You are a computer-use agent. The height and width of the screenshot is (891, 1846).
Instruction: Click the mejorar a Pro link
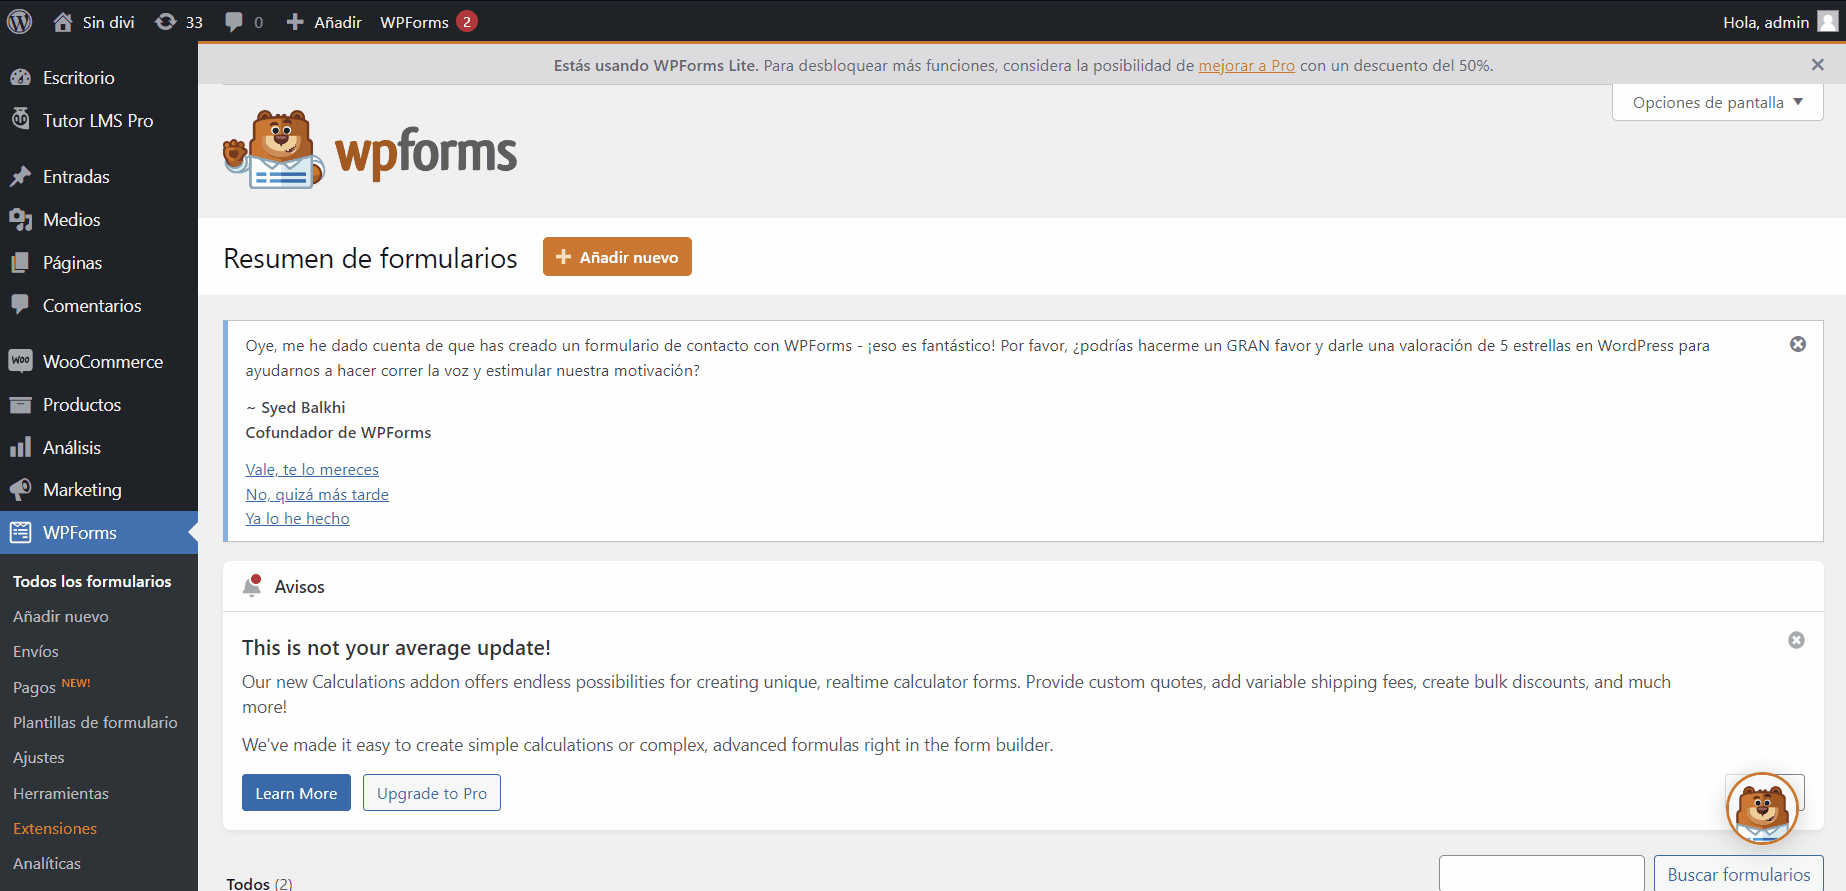(1246, 66)
